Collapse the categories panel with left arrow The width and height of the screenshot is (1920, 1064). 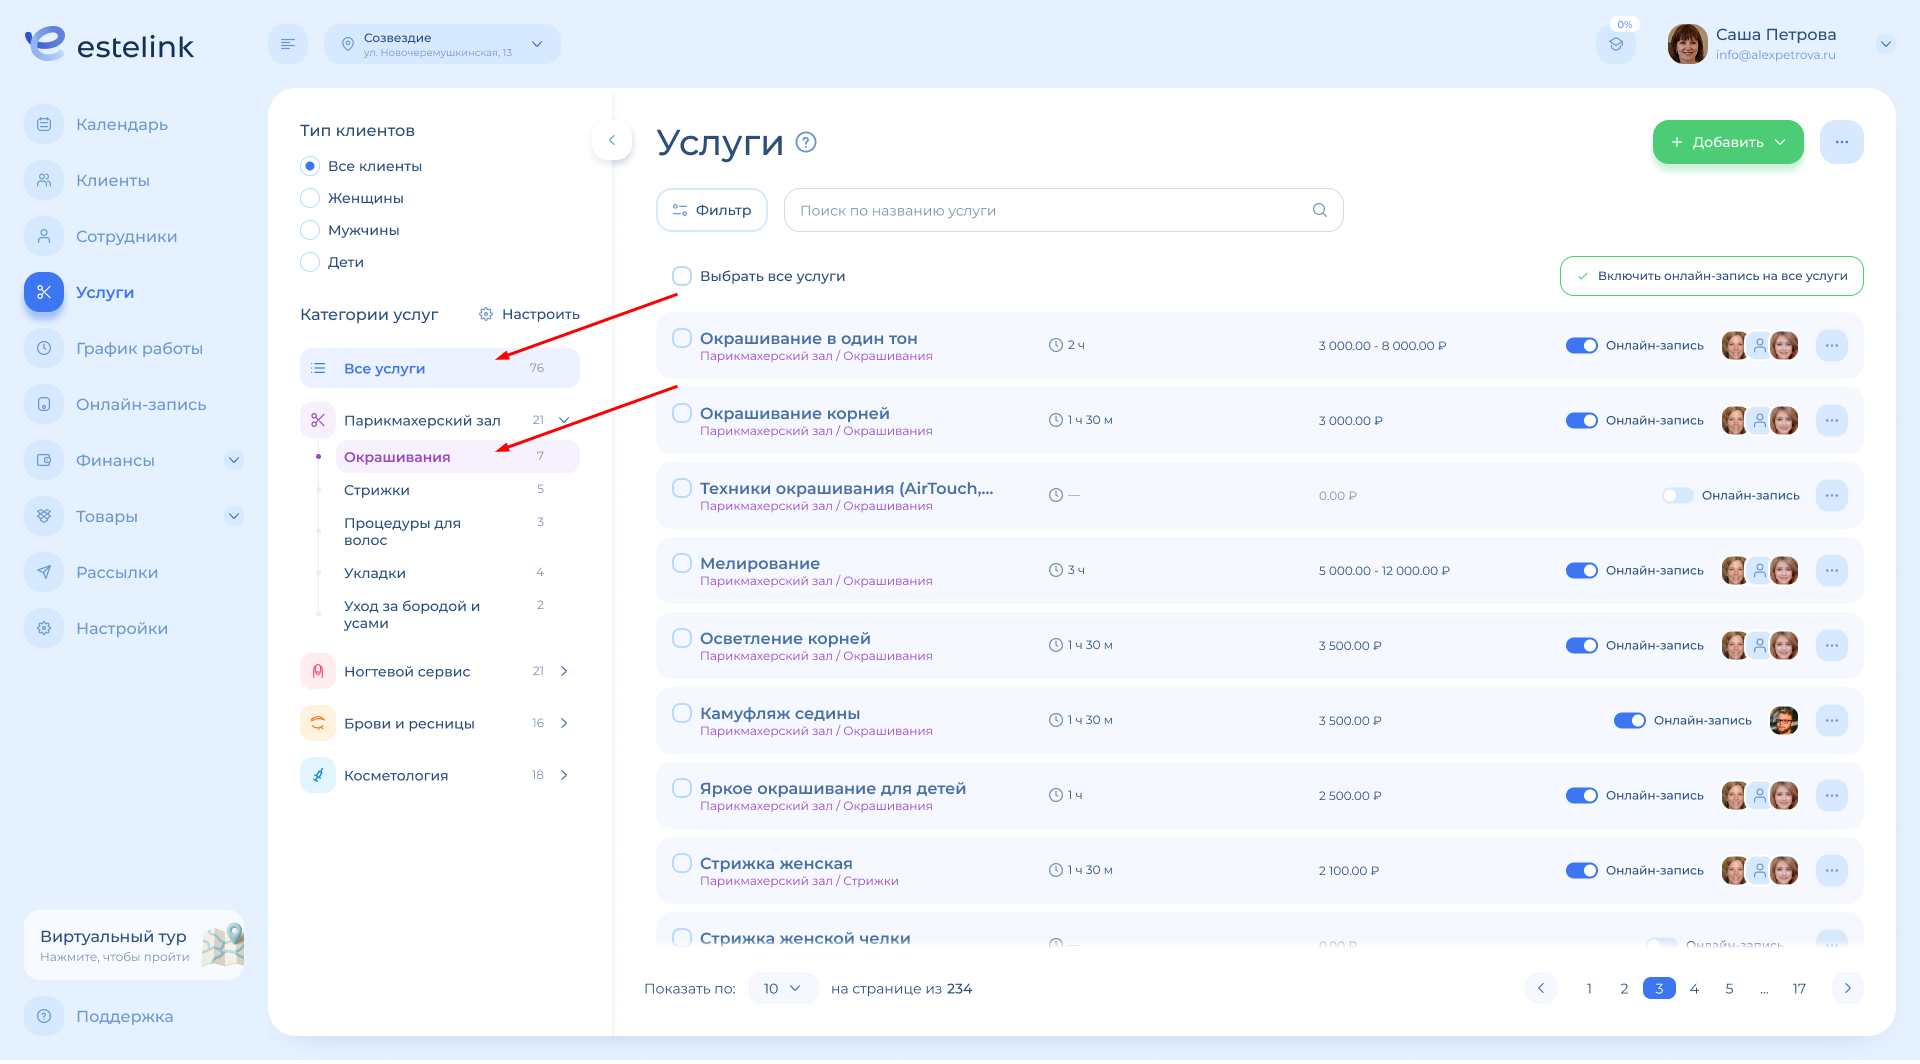click(612, 140)
